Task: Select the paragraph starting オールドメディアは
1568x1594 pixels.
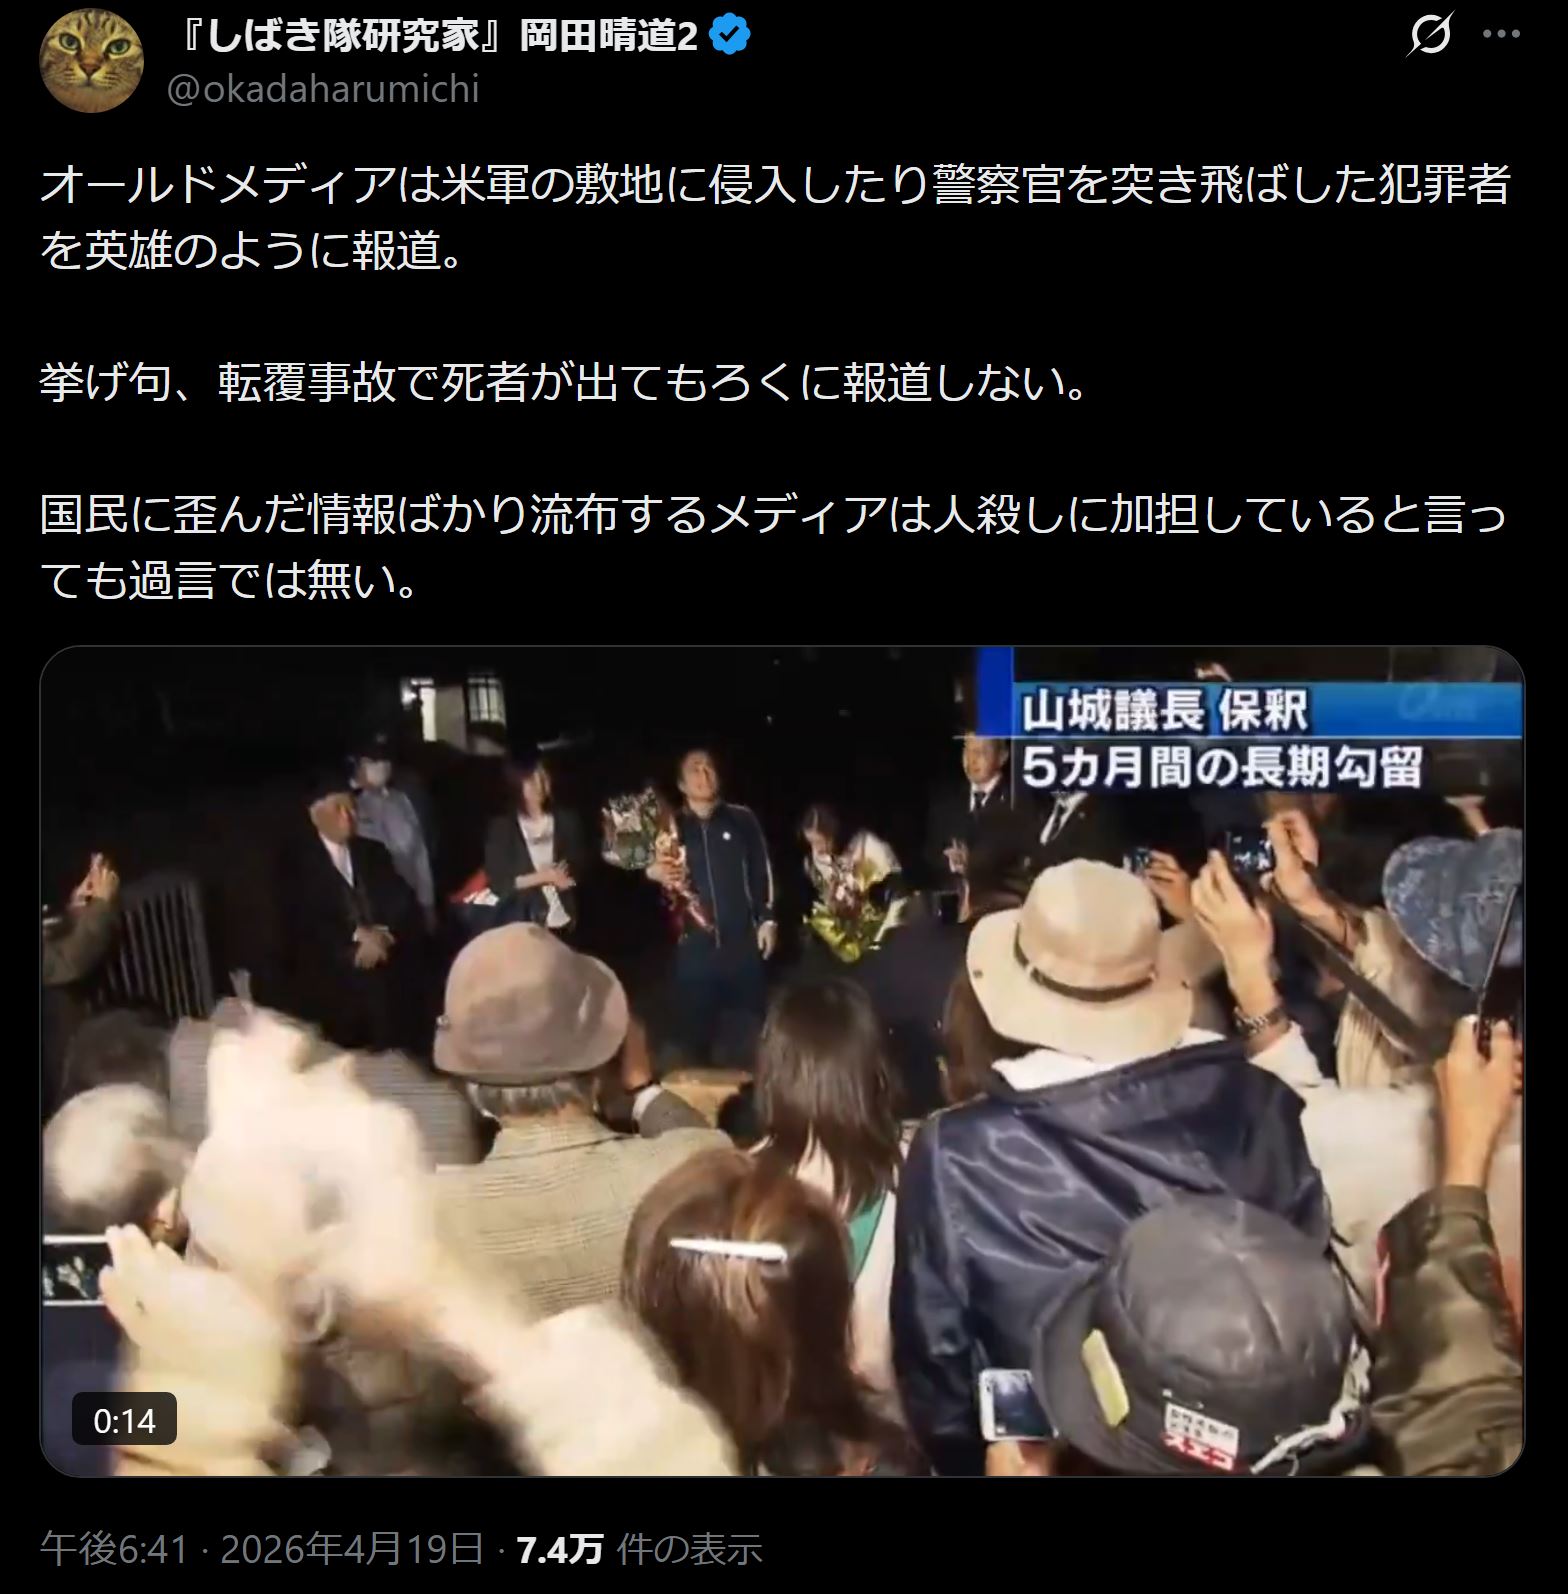Action: tap(775, 218)
